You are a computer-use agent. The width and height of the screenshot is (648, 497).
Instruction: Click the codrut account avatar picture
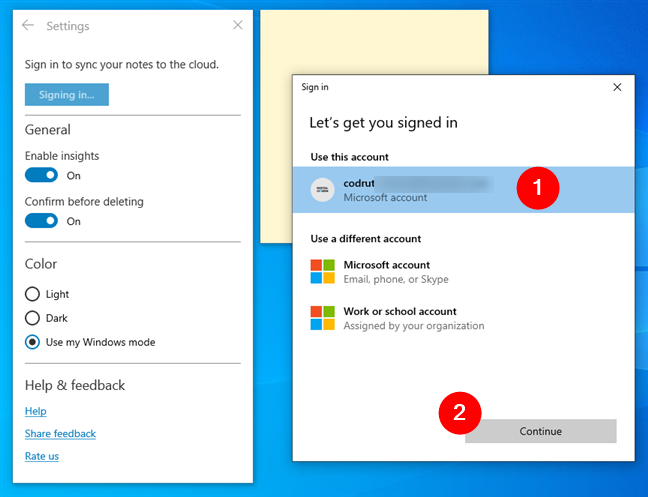(x=322, y=190)
